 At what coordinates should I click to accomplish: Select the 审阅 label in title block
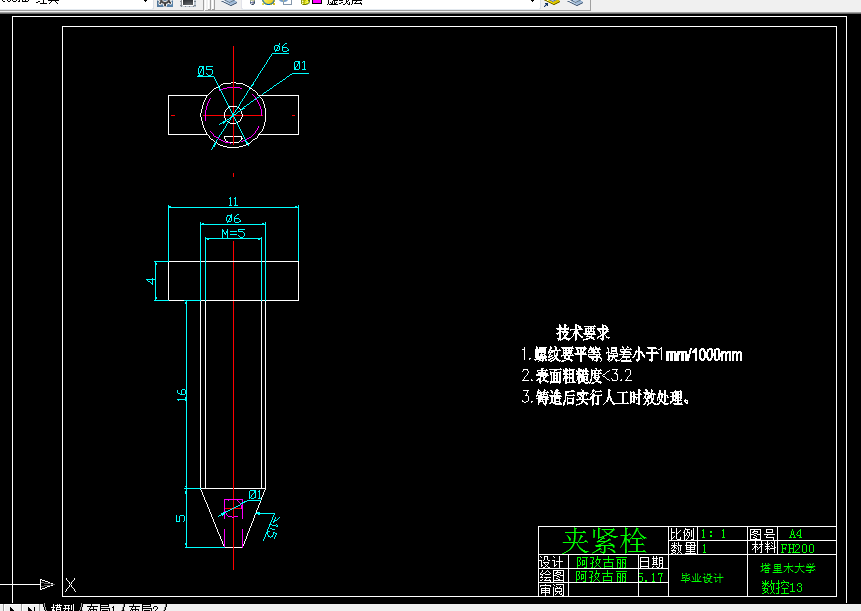[x=551, y=590]
